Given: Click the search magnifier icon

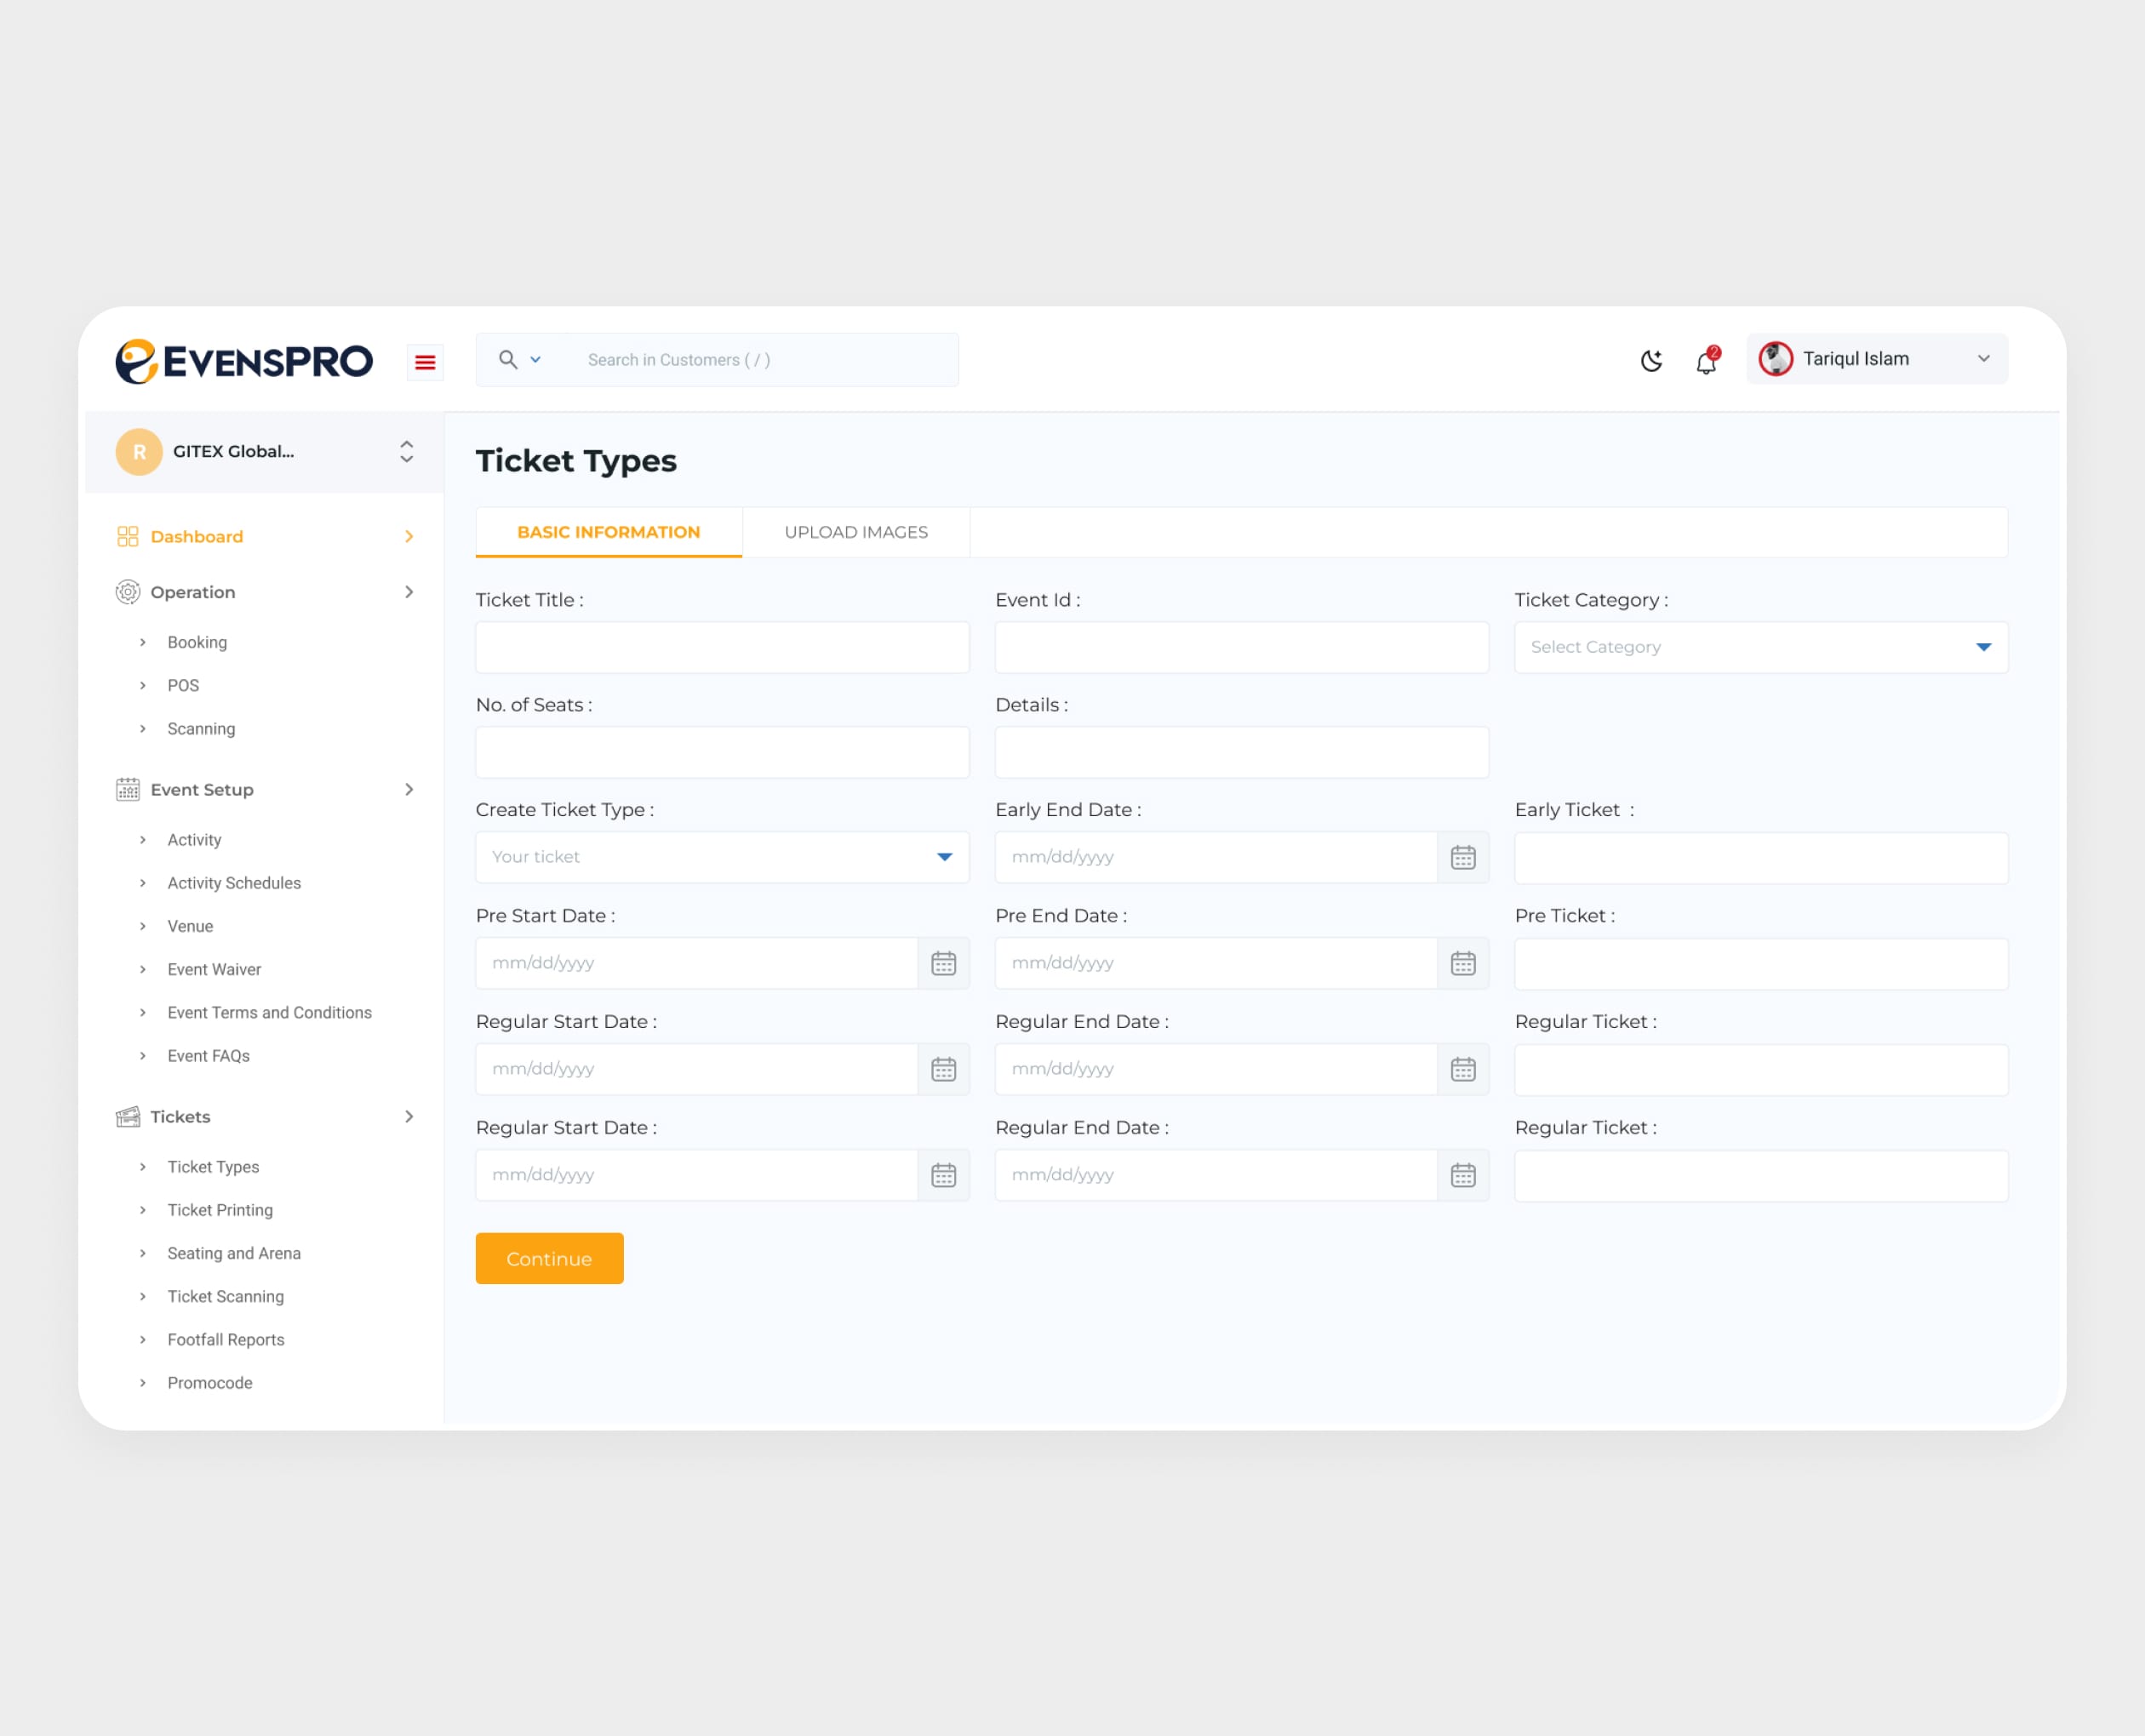Looking at the screenshot, I should pyautogui.click(x=508, y=359).
